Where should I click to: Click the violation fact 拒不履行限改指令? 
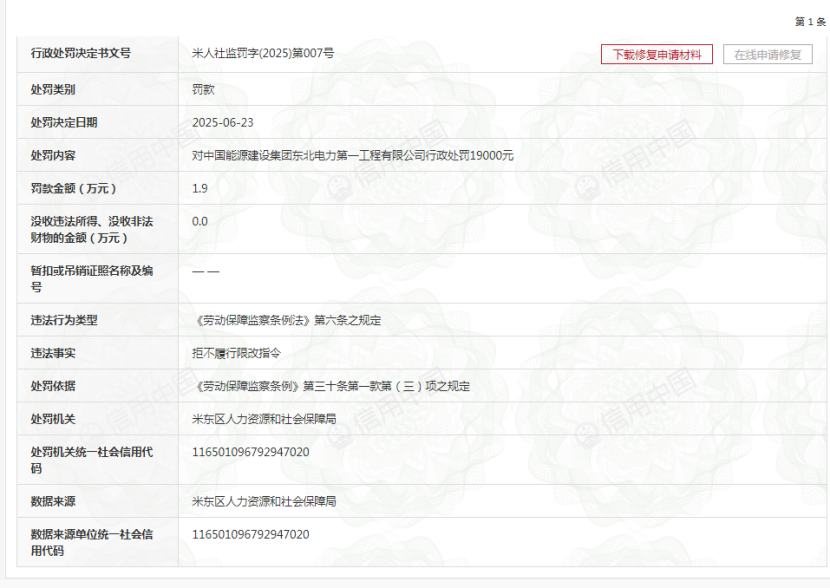(237, 353)
